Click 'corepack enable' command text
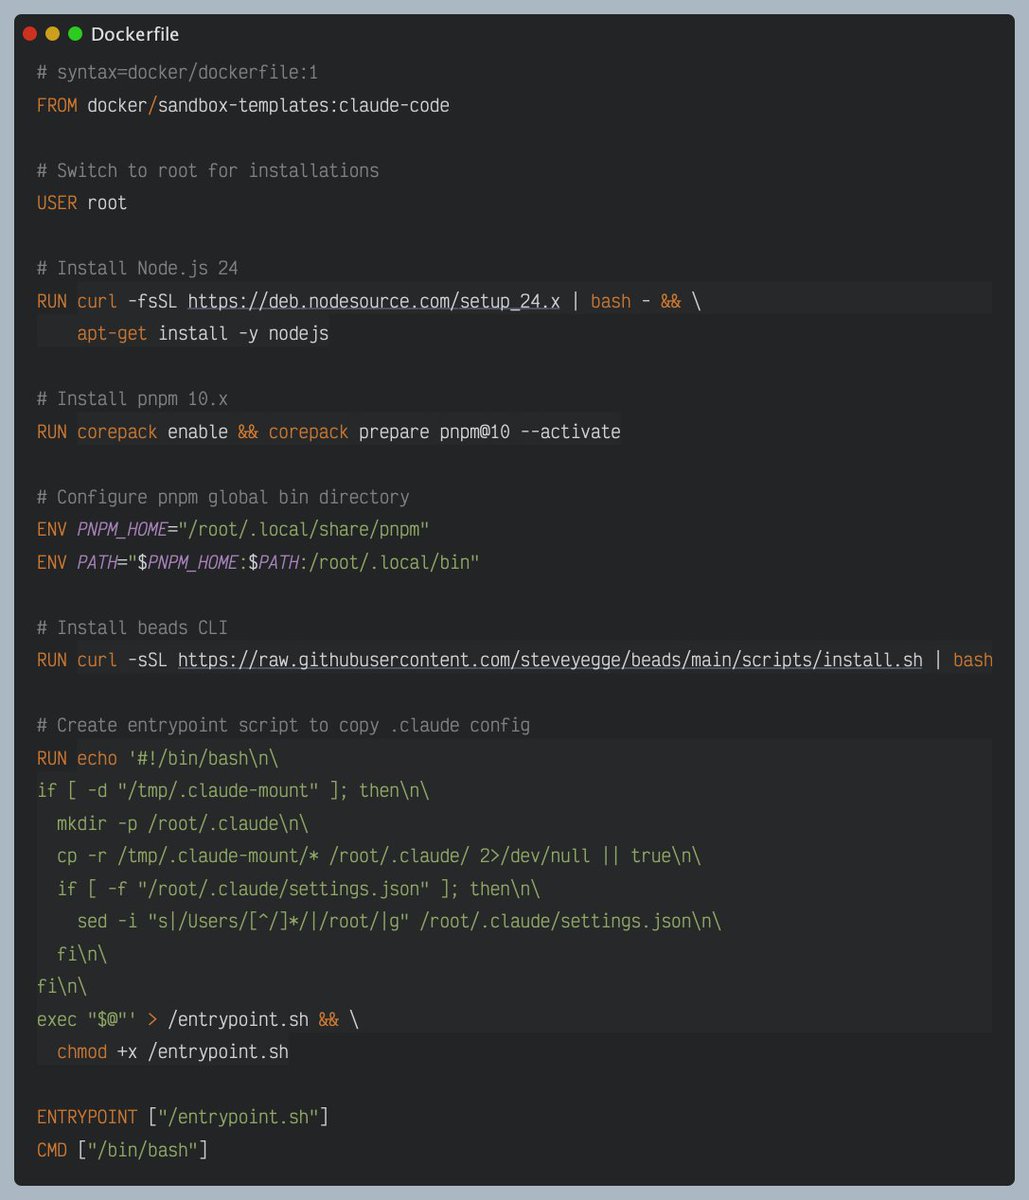The image size is (1029, 1200). point(152,432)
